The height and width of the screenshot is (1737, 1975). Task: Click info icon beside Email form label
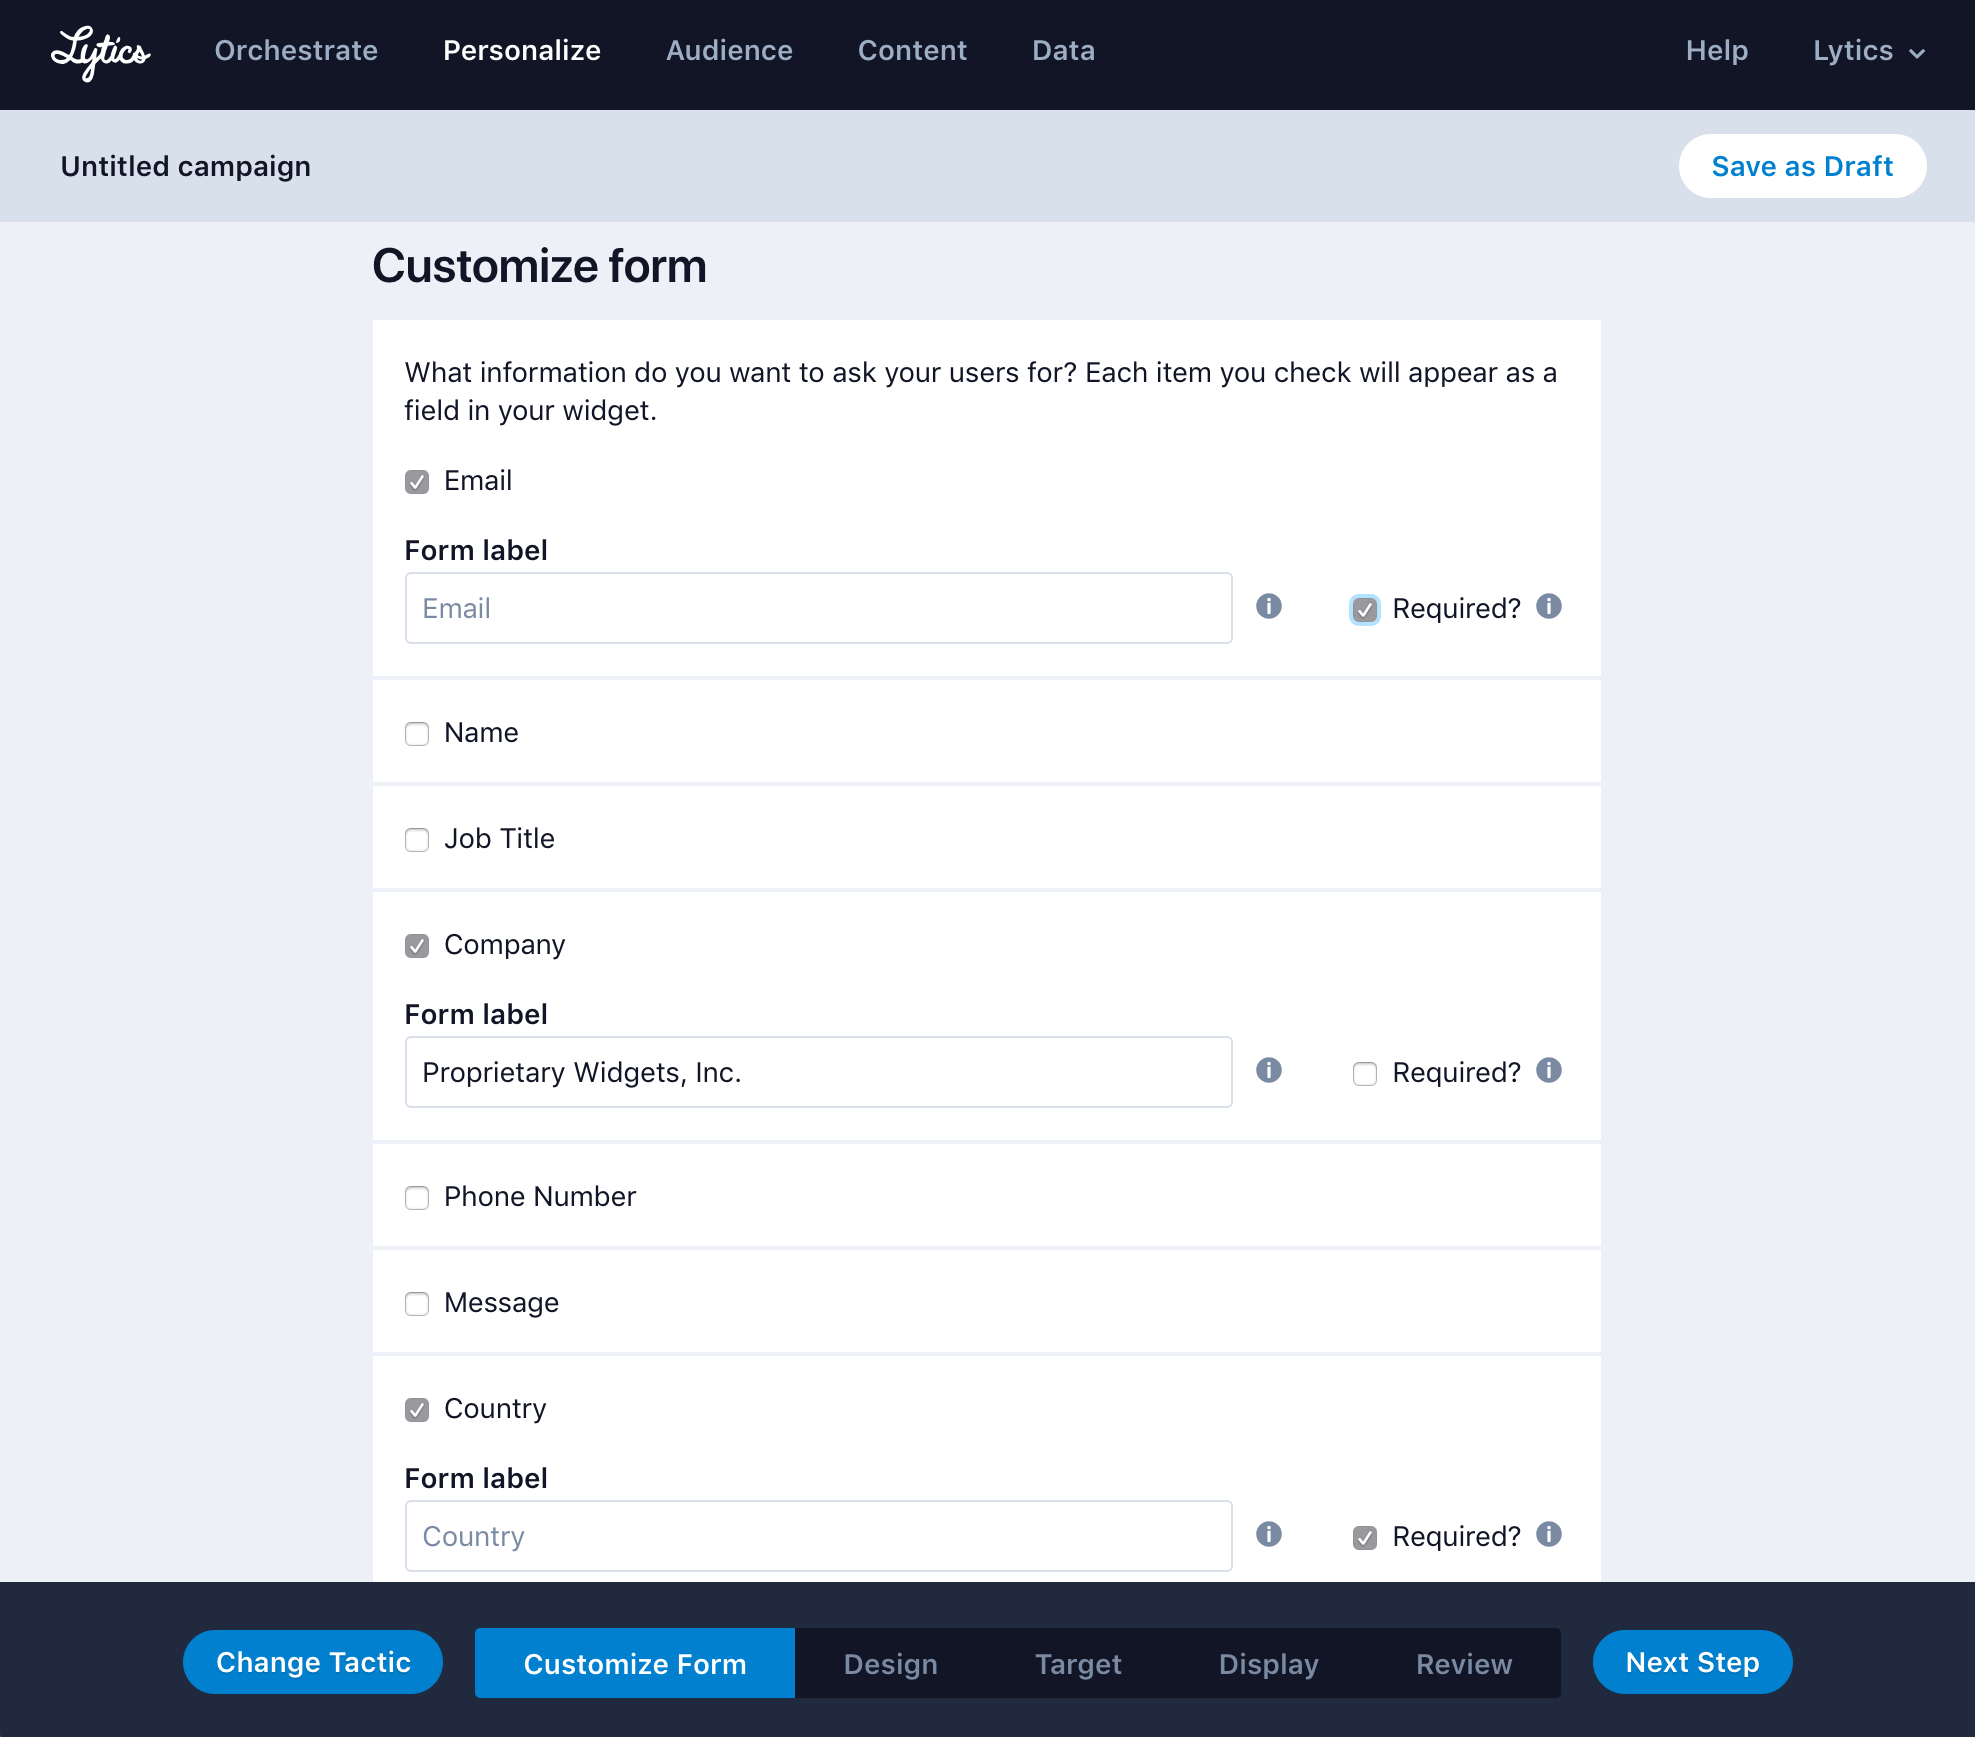(1268, 607)
